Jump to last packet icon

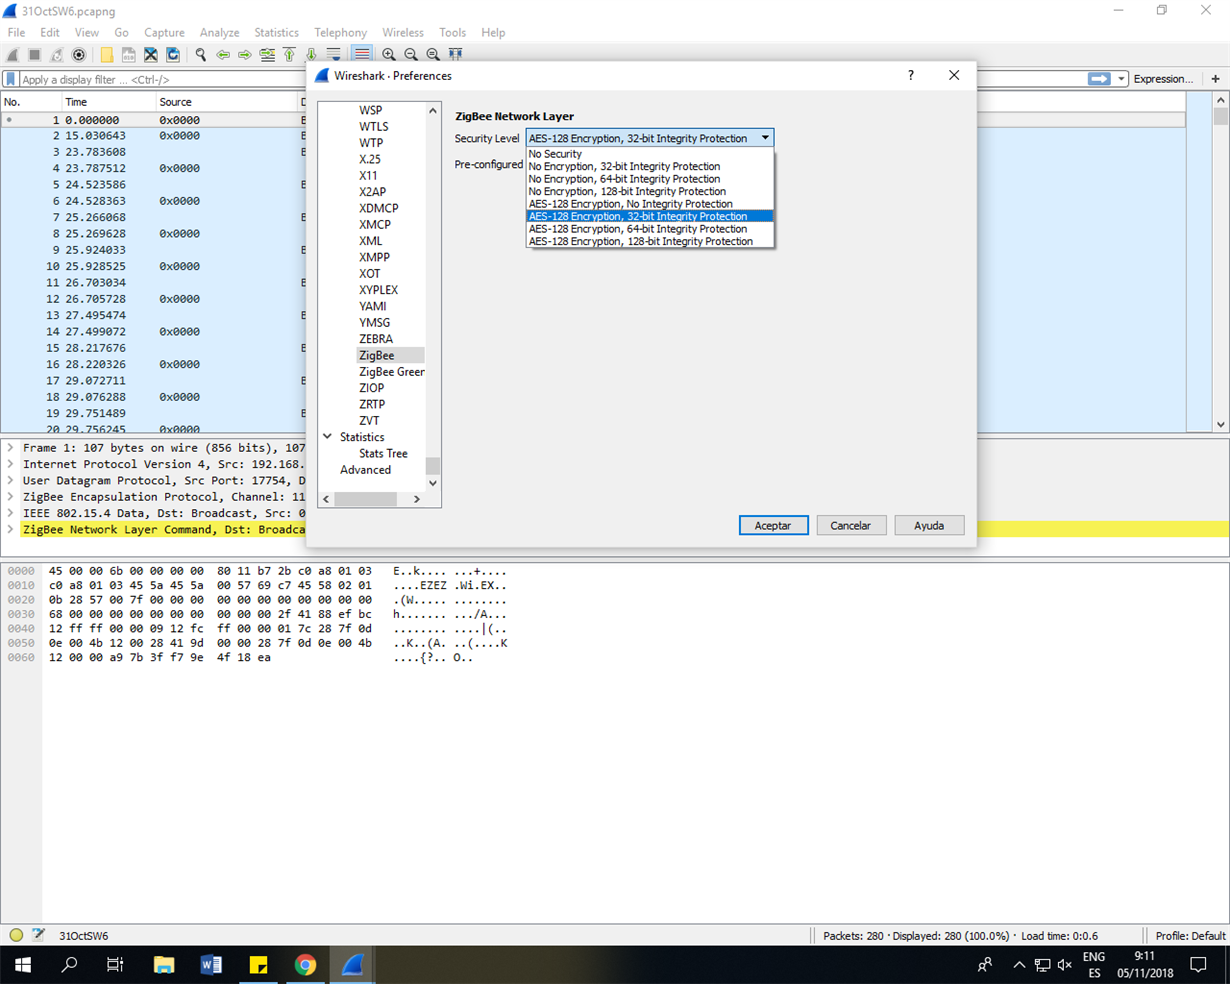tap(311, 55)
